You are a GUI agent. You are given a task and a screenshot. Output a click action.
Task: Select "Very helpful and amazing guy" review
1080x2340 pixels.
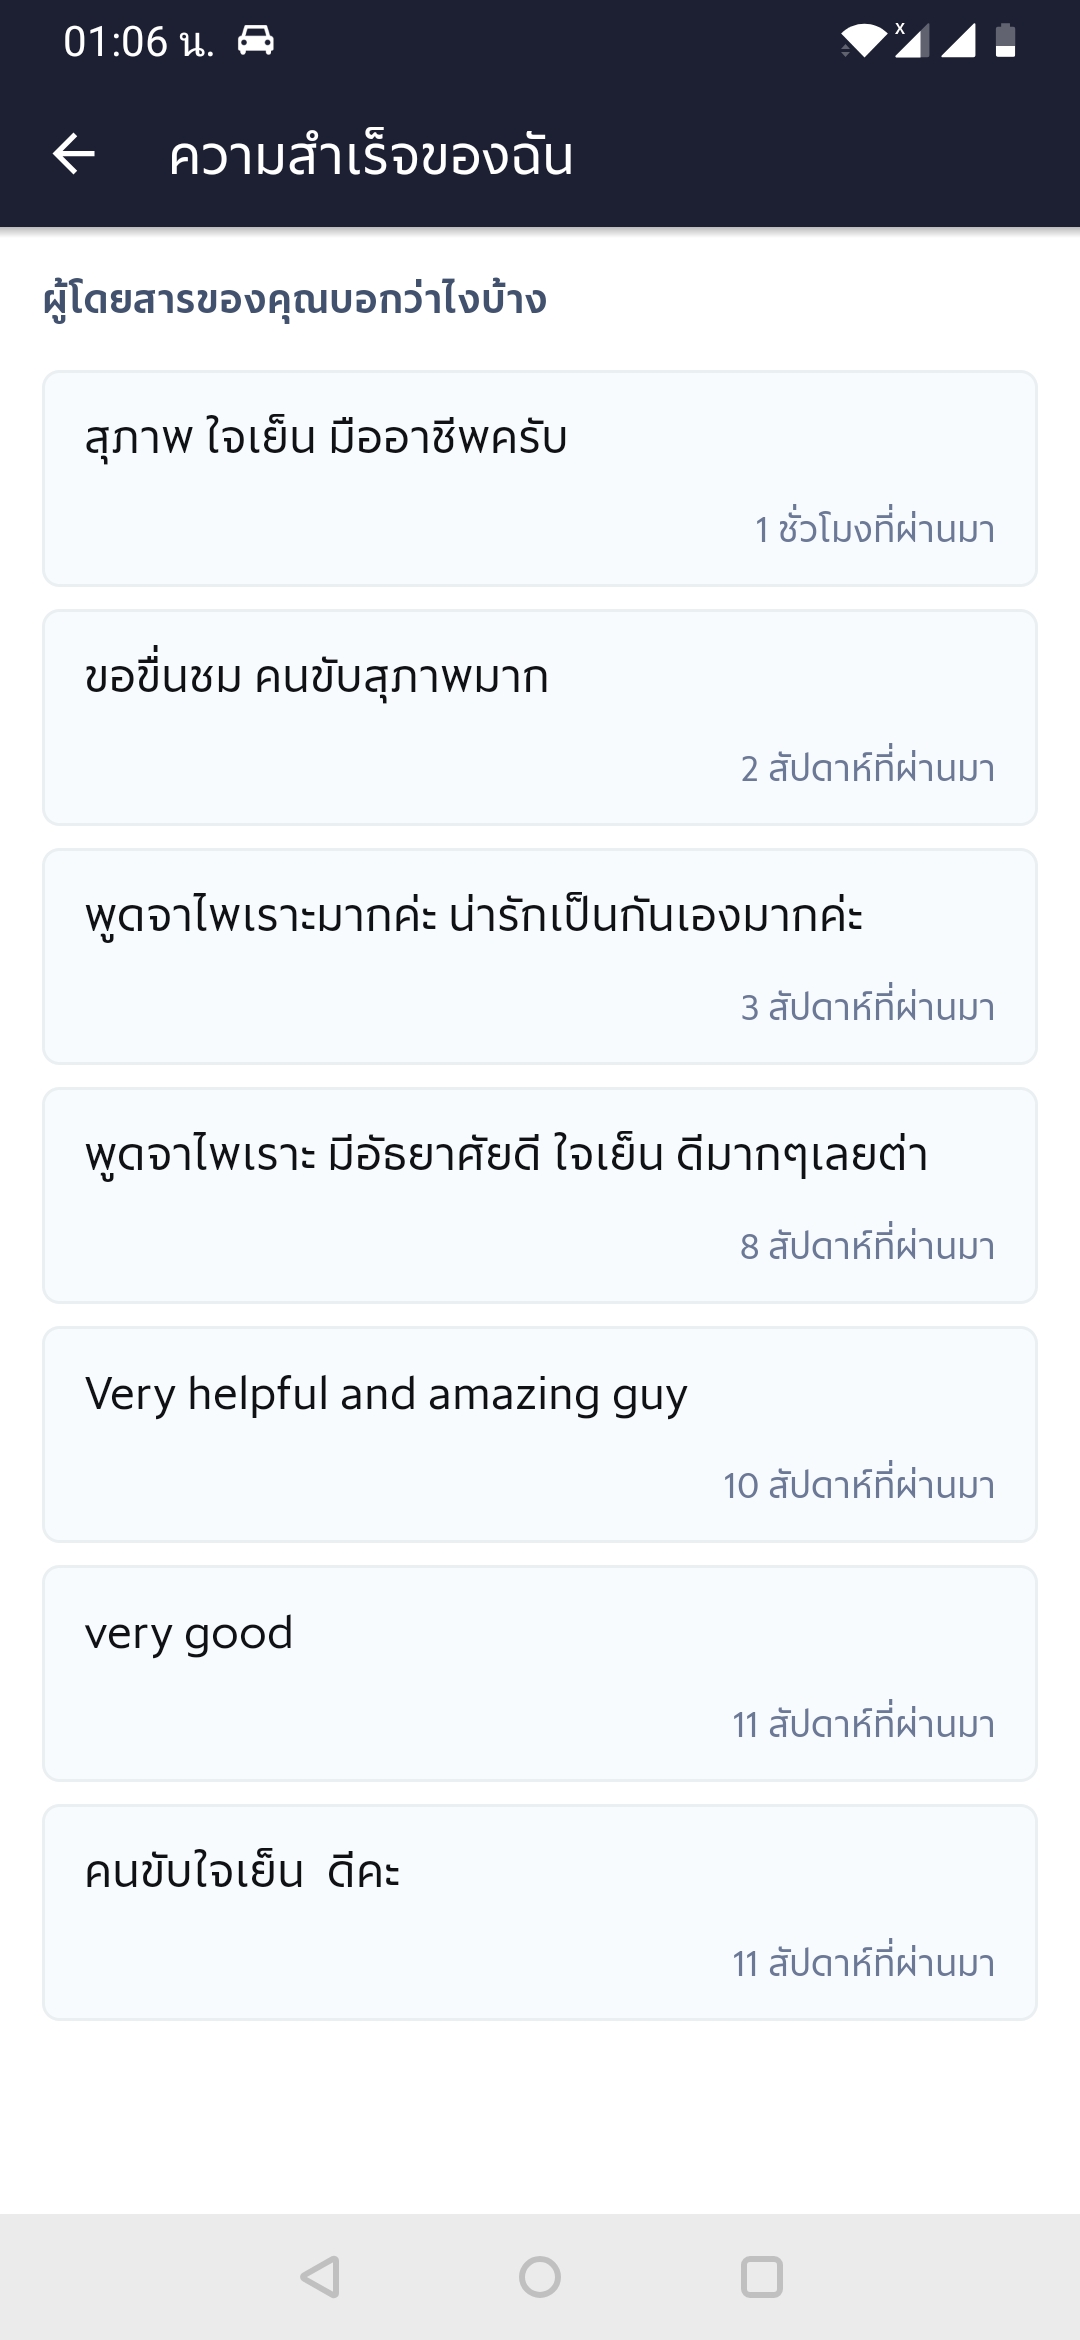click(x=540, y=1434)
